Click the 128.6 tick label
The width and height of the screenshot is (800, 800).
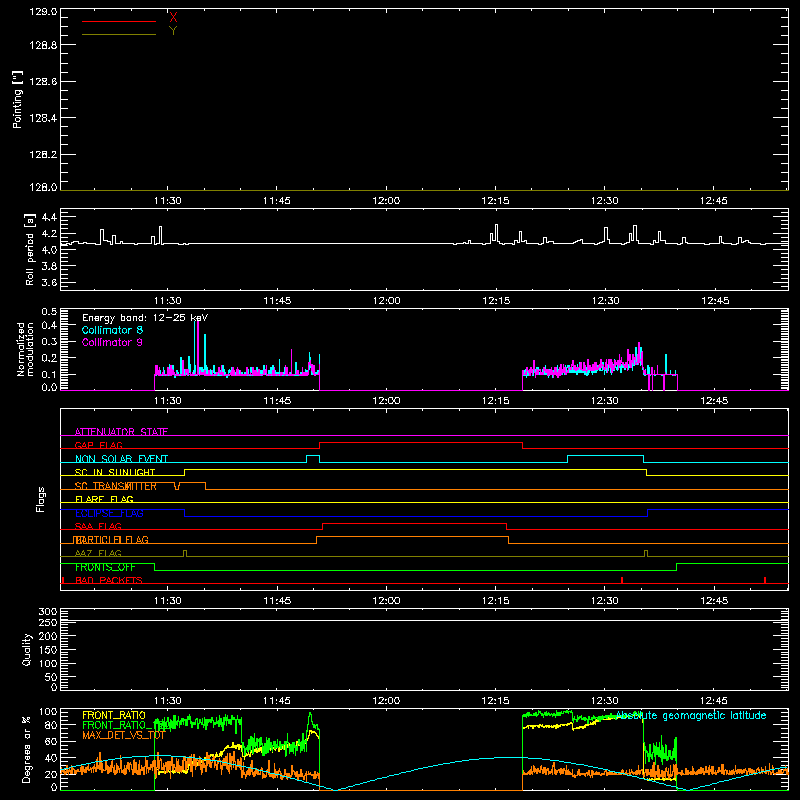tap(43, 82)
